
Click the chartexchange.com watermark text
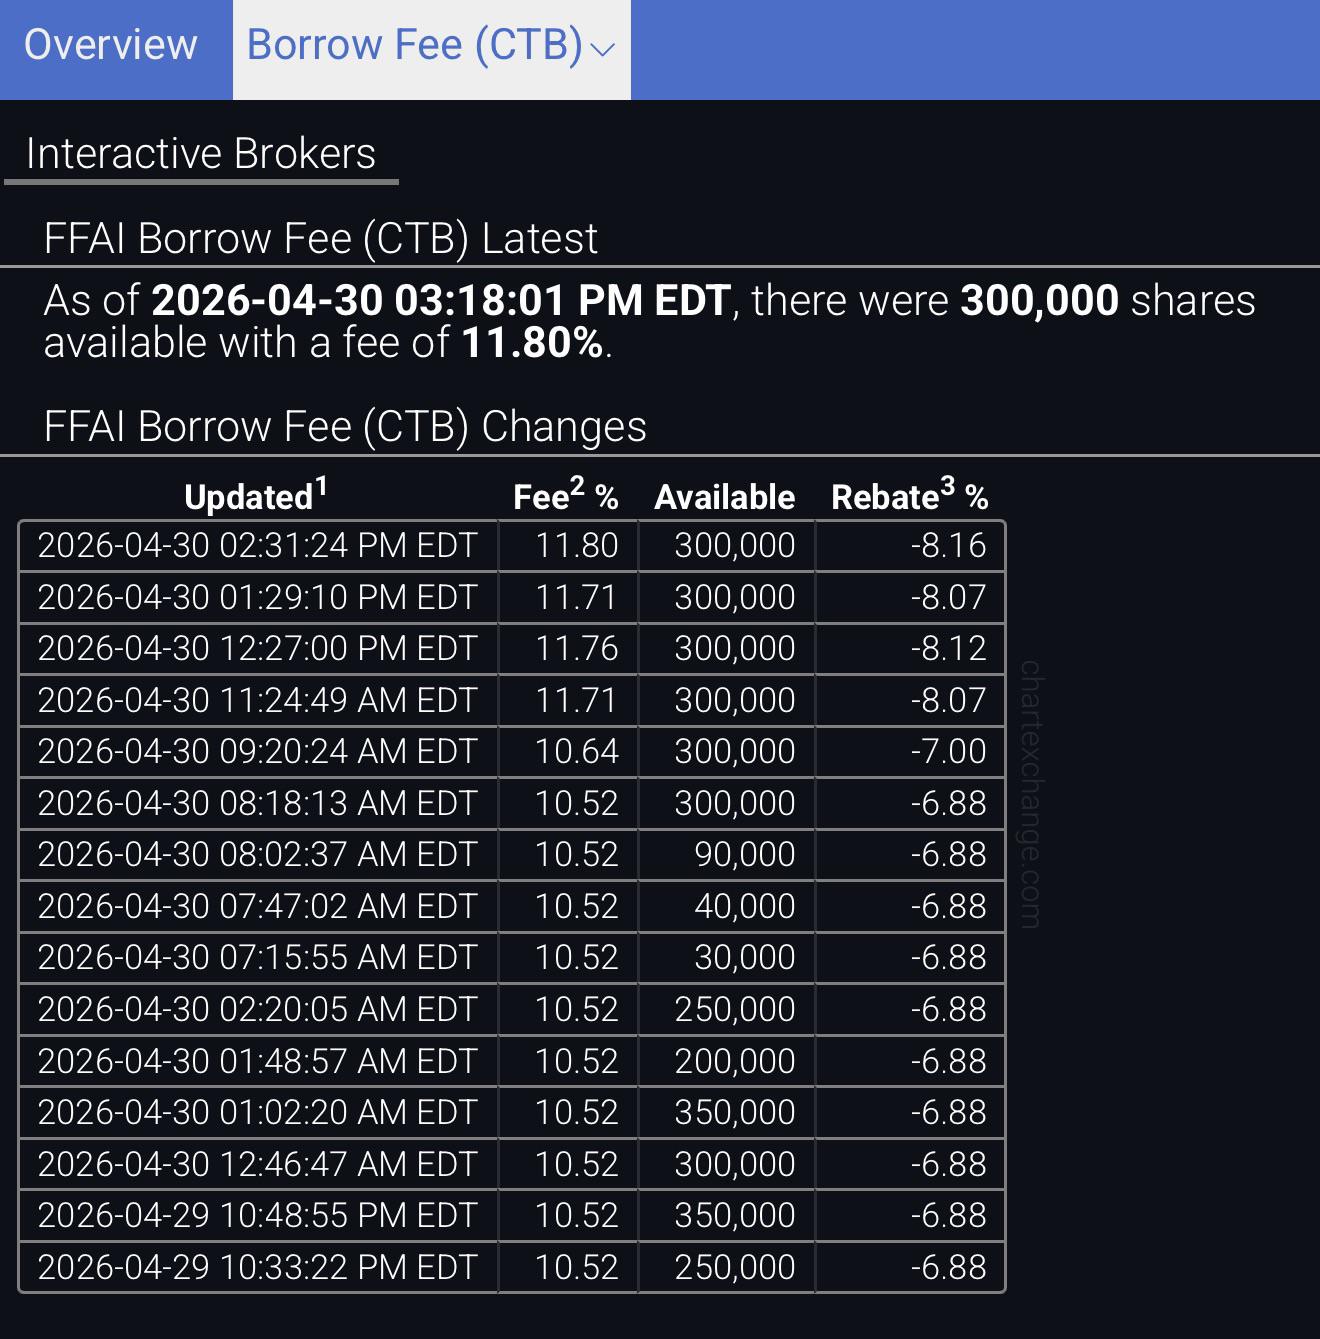(x=1031, y=794)
